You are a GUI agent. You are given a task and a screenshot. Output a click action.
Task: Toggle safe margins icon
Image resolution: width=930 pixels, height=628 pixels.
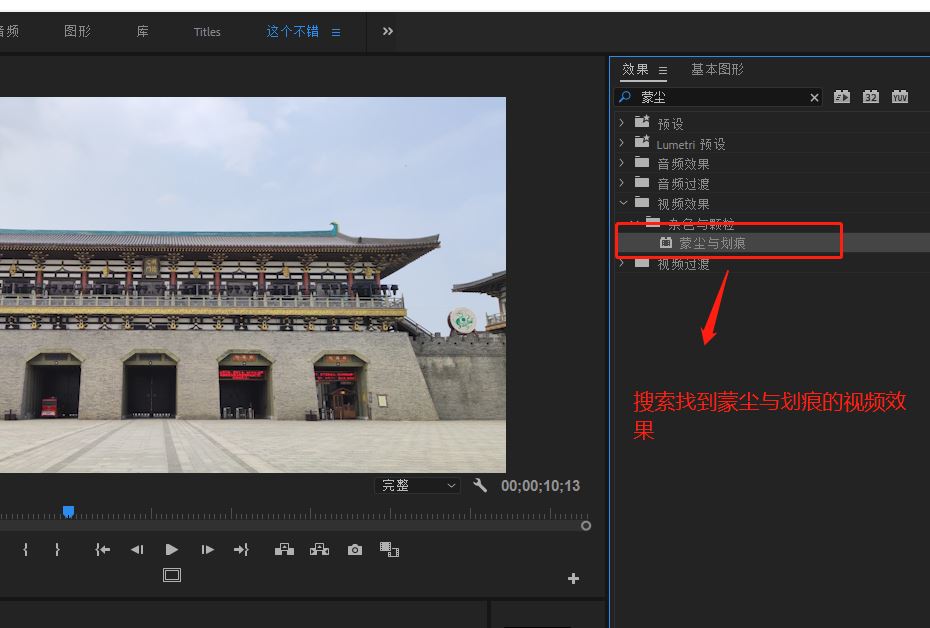click(x=172, y=575)
